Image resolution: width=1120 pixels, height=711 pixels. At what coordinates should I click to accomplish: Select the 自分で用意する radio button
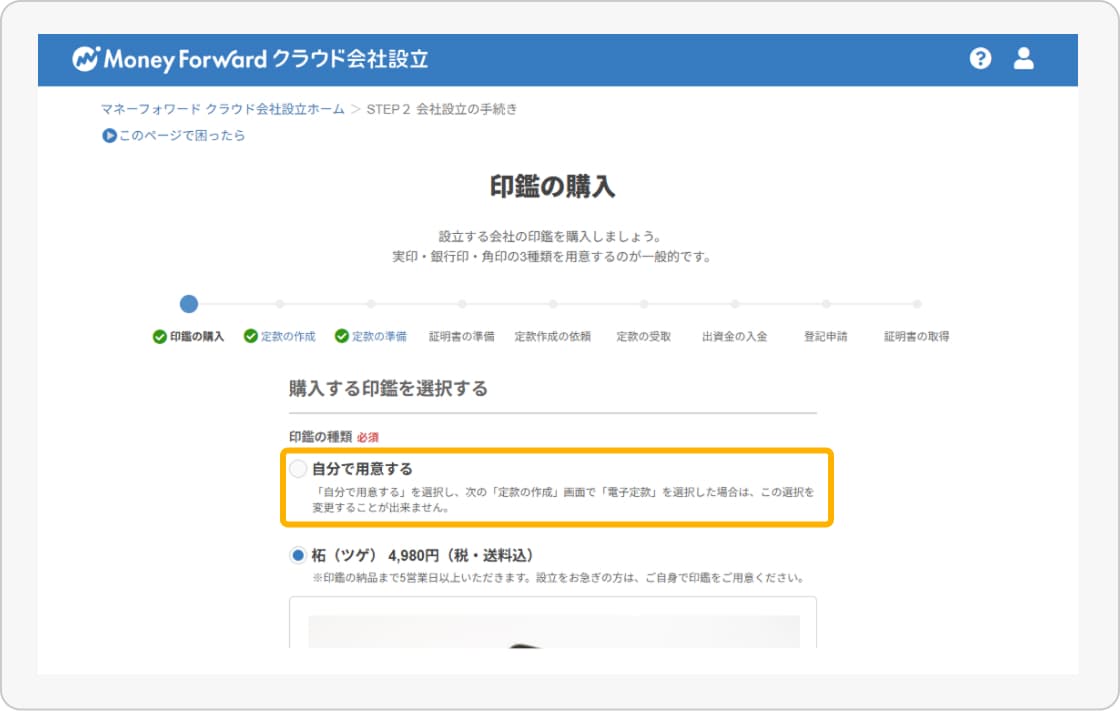click(298, 469)
